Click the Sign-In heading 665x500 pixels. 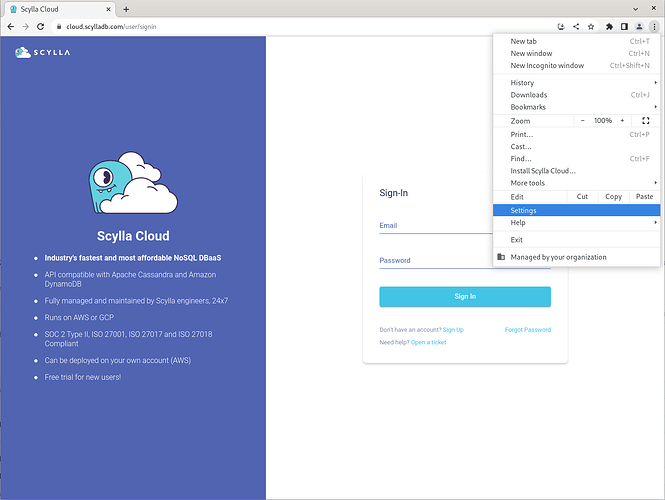[394, 193]
